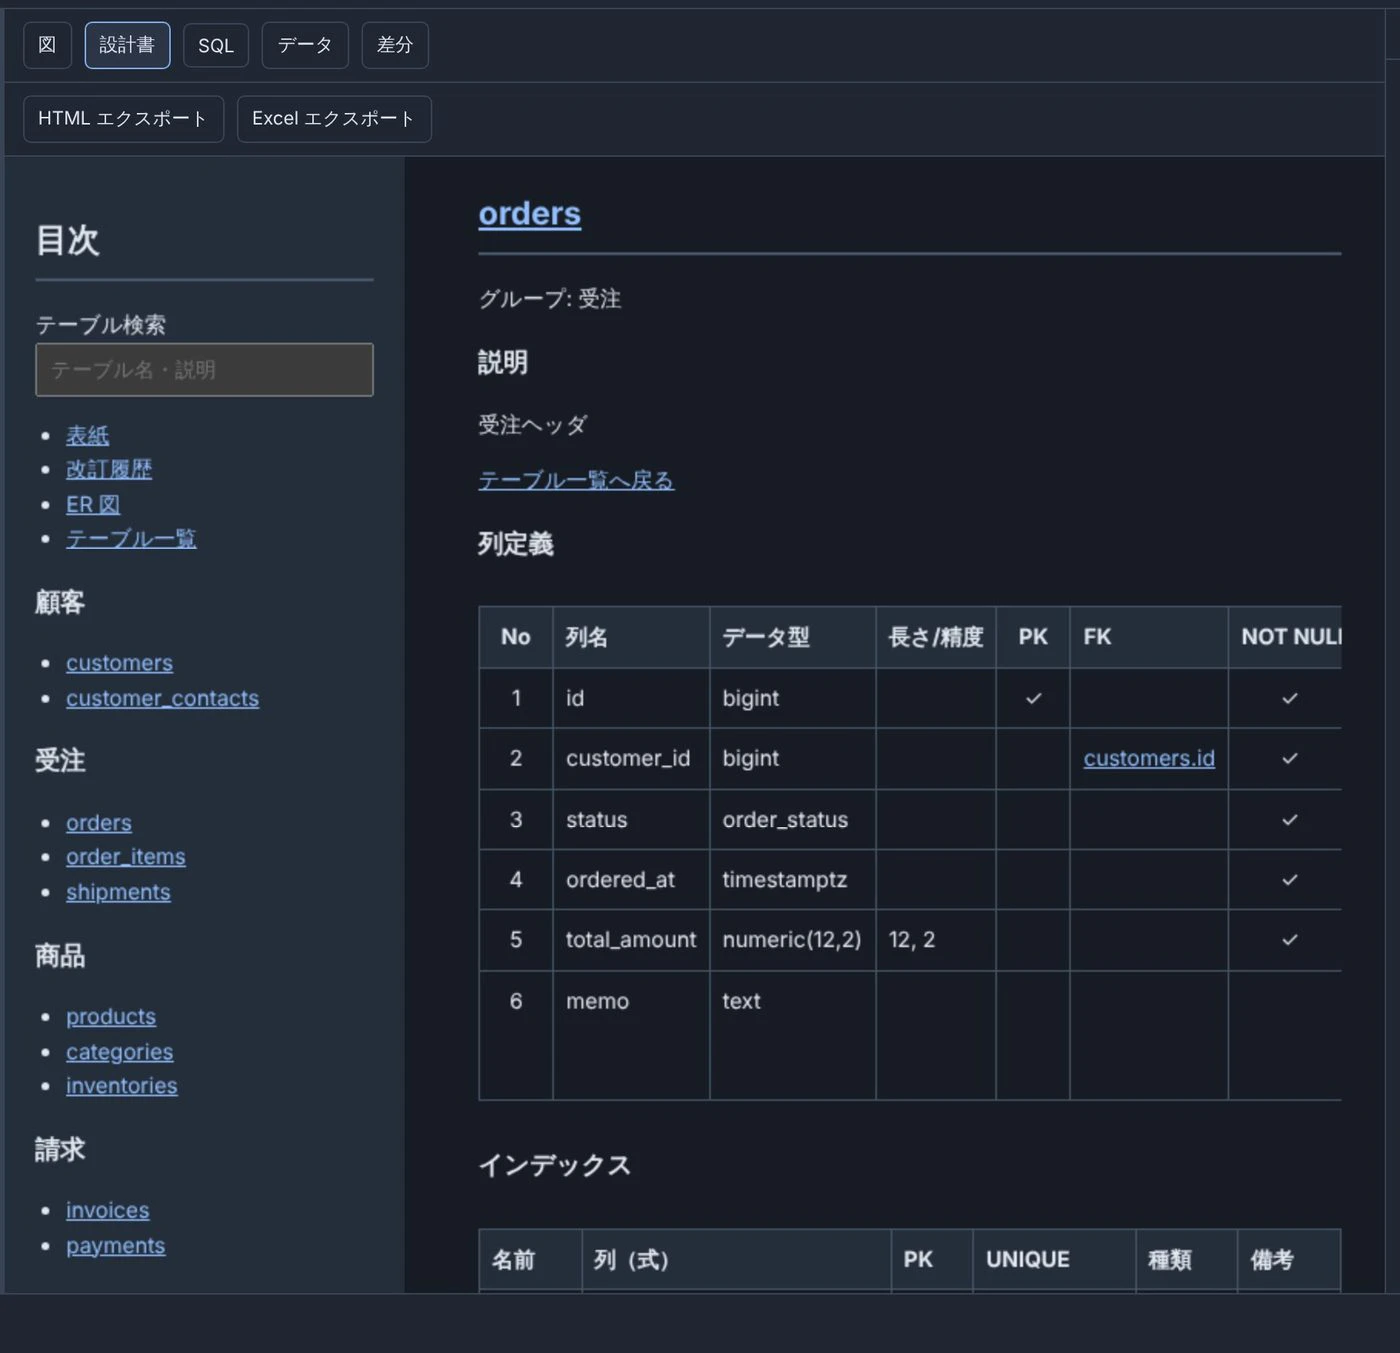This screenshot has width=1400, height=1353.
Task: Click the memo column name cell
Action: pos(631,1035)
